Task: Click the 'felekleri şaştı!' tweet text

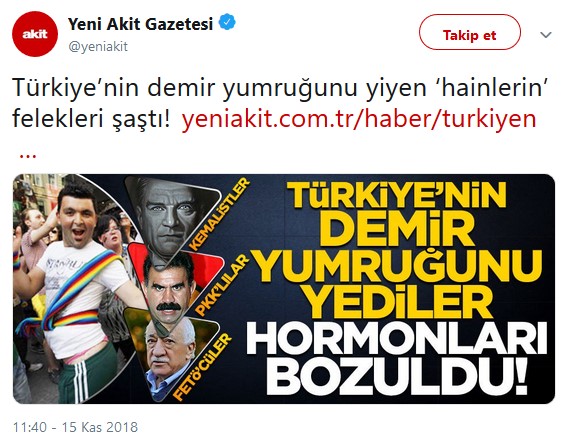Action: 92,119
